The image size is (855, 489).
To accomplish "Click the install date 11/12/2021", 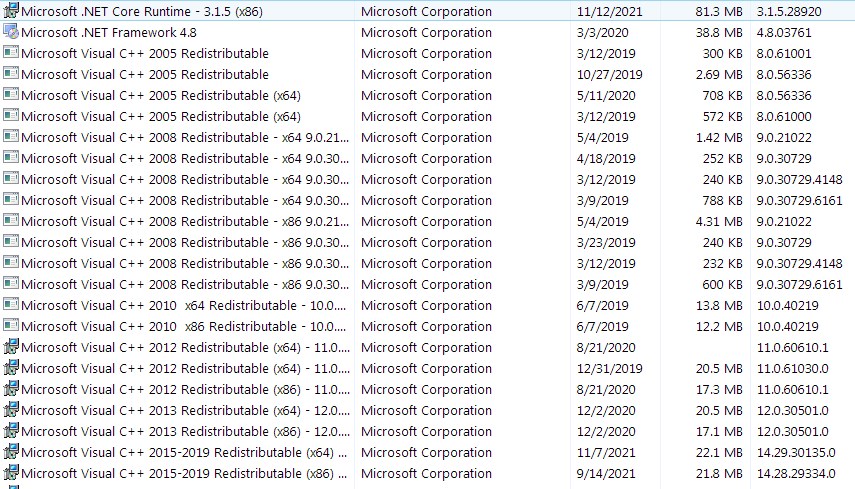I will 610,11.
